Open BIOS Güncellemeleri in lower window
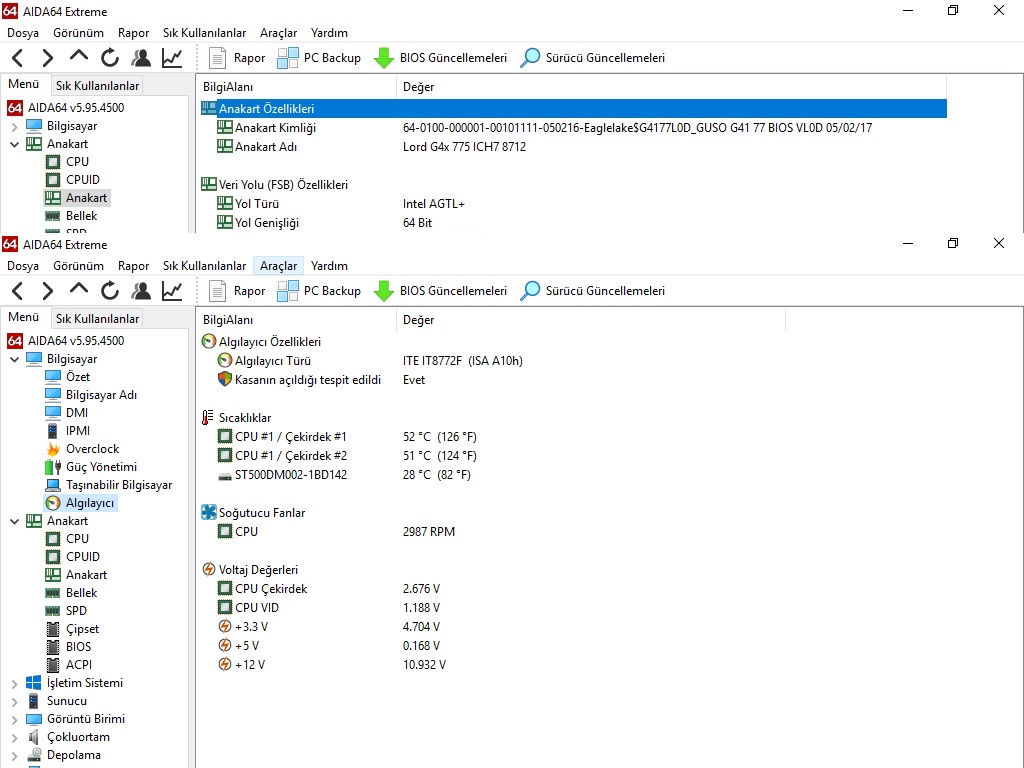Image resolution: width=1024 pixels, height=768 pixels. point(440,291)
